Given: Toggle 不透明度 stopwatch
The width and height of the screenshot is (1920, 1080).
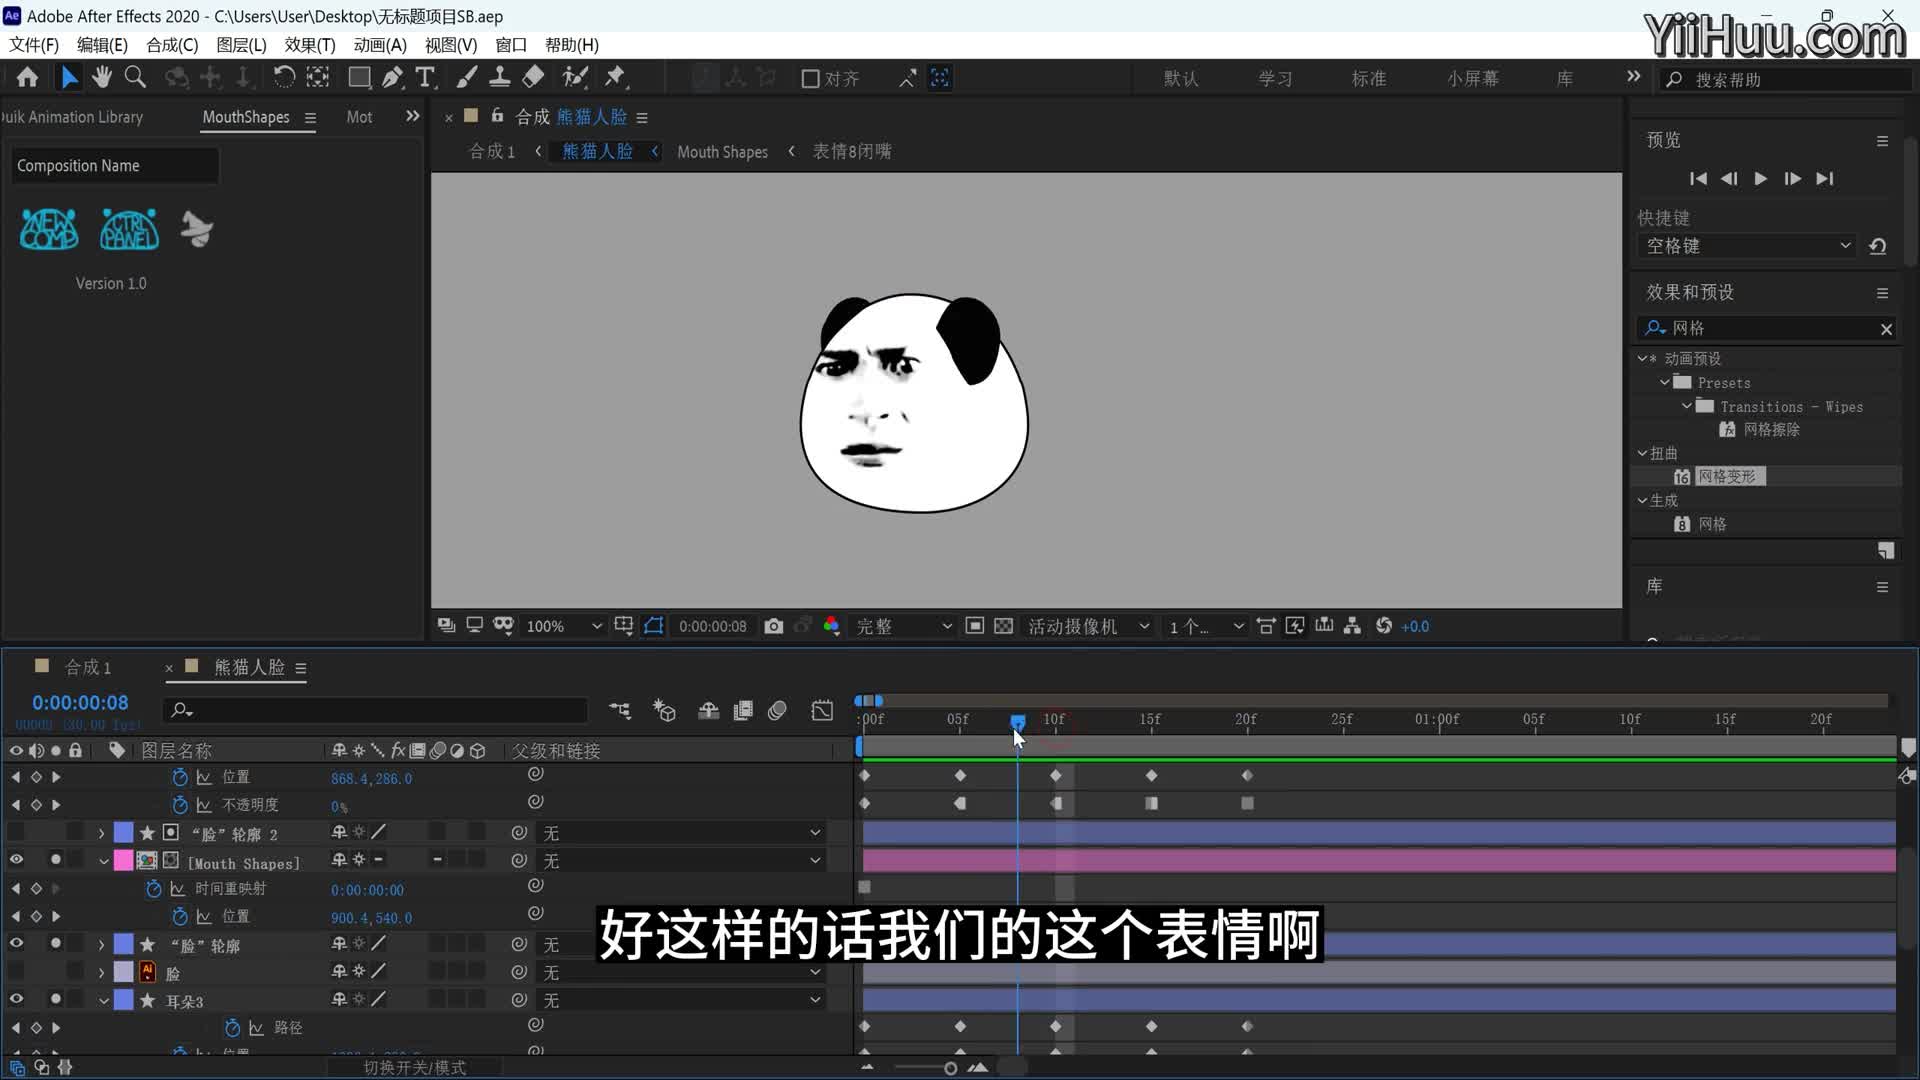Looking at the screenshot, I should click(180, 804).
